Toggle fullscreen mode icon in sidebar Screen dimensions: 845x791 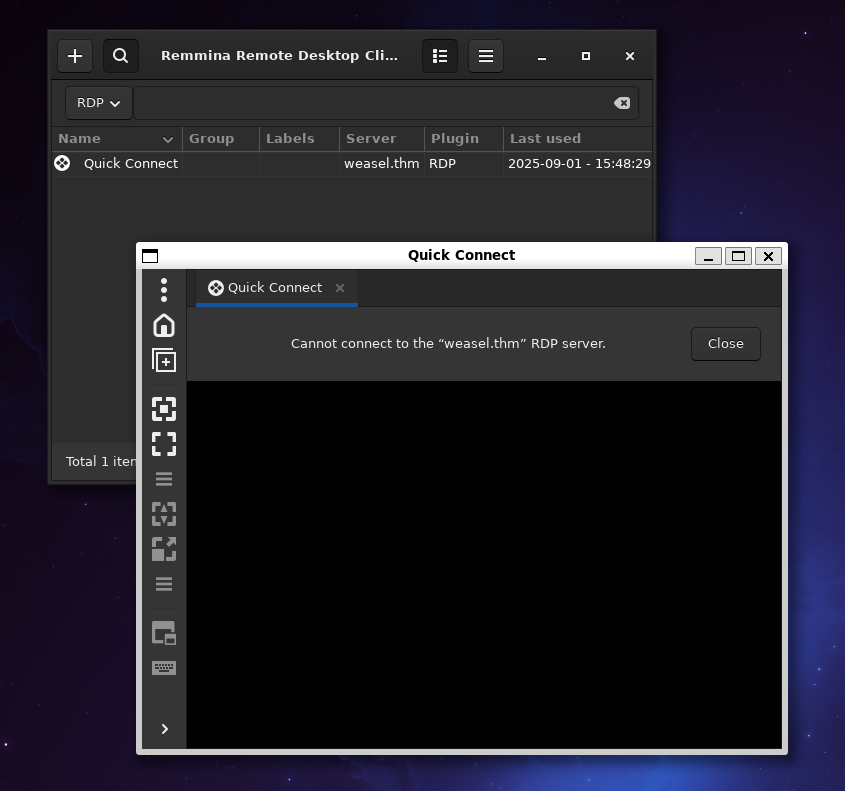(x=164, y=444)
